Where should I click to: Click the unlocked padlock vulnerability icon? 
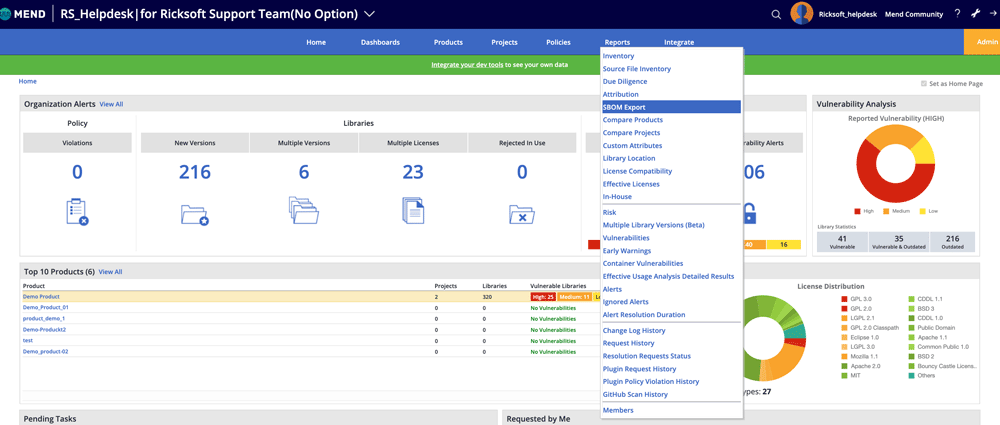click(x=750, y=214)
